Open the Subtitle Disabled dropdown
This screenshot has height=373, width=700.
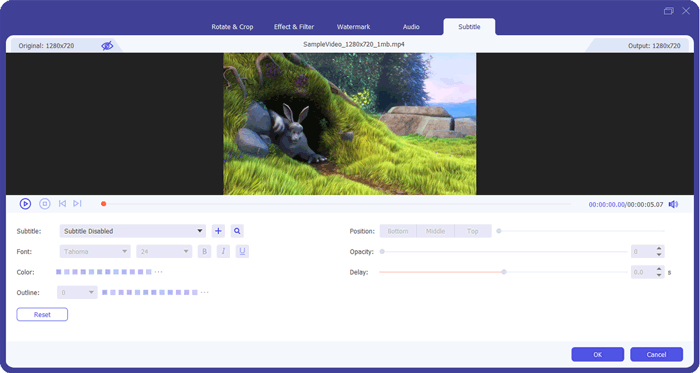(x=133, y=231)
